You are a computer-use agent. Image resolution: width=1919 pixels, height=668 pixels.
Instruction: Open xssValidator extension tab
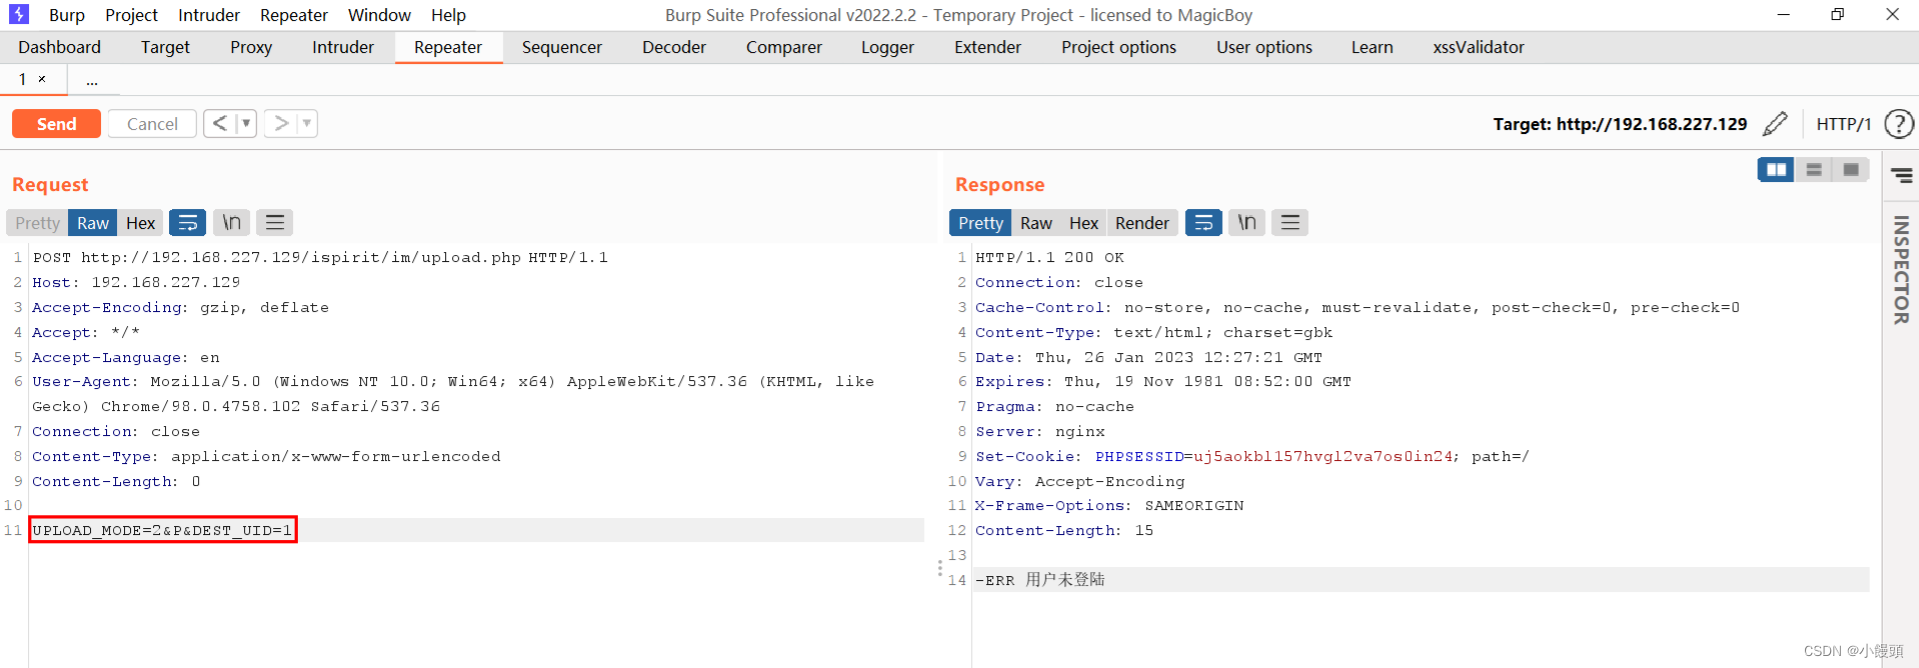(1478, 47)
